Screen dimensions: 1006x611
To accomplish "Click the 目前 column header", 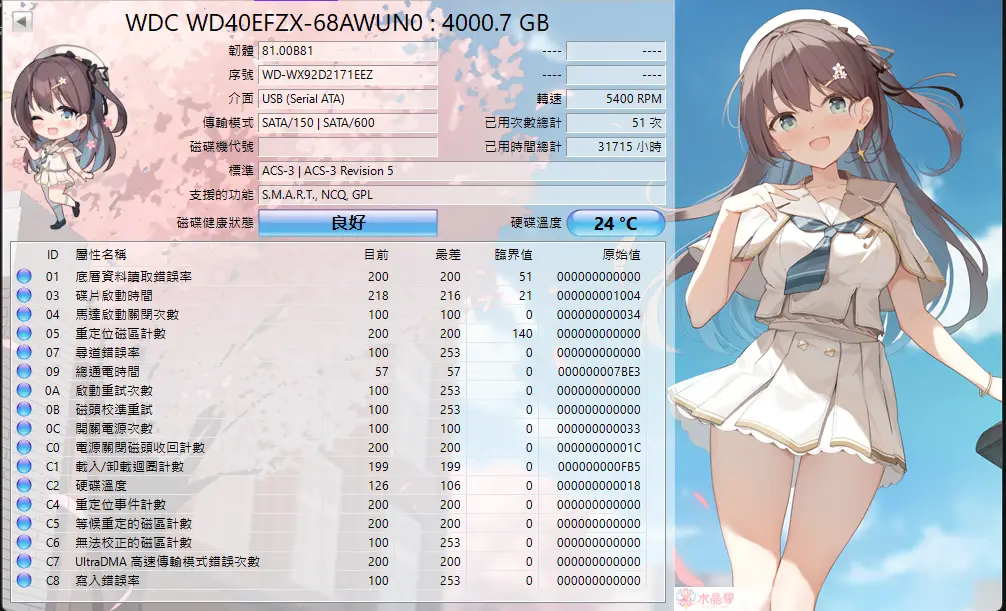I will (376, 255).
